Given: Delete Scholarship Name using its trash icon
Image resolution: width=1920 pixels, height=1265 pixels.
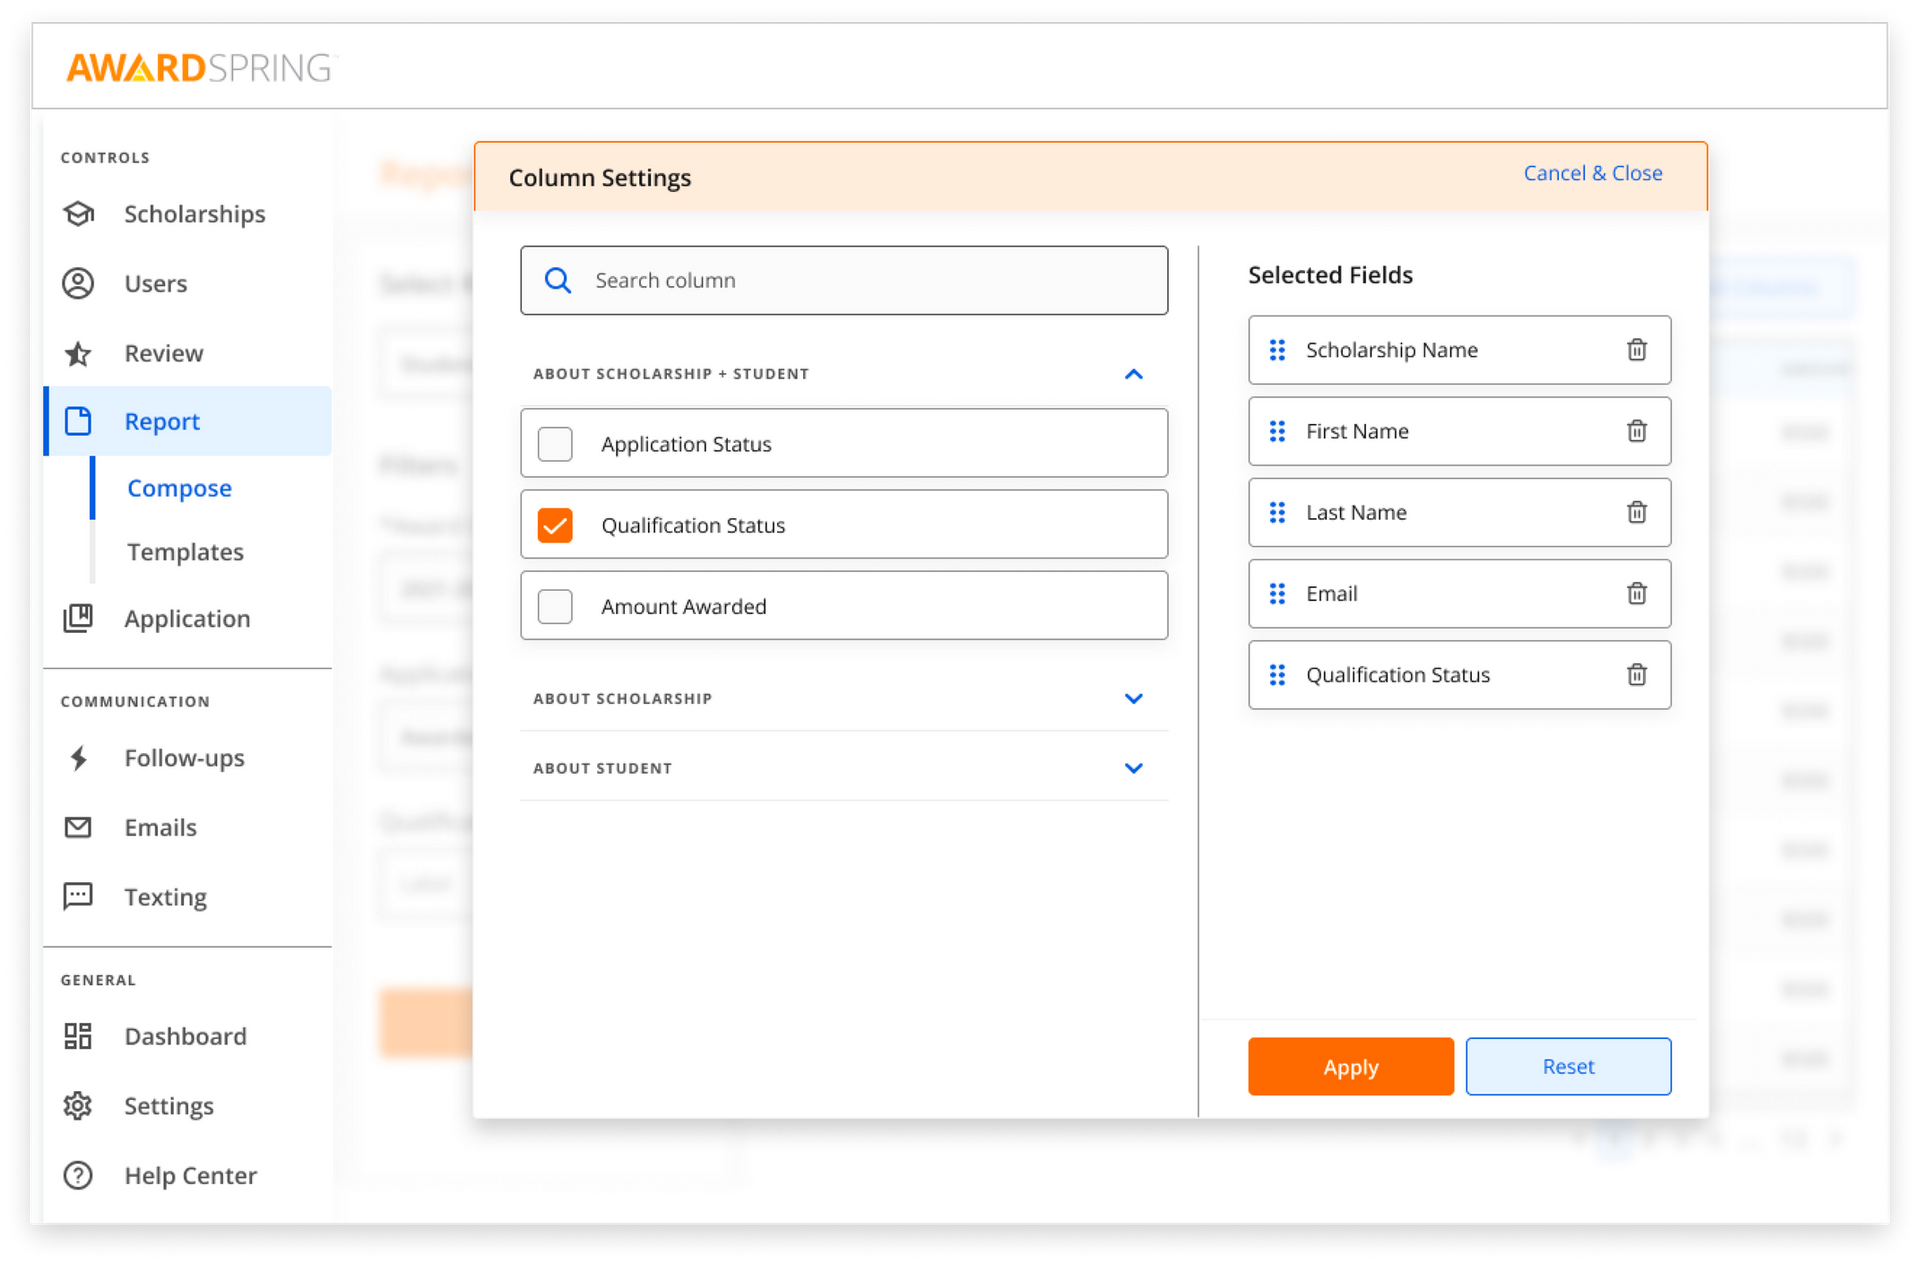Looking at the screenshot, I should pyautogui.click(x=1637, y=350).
